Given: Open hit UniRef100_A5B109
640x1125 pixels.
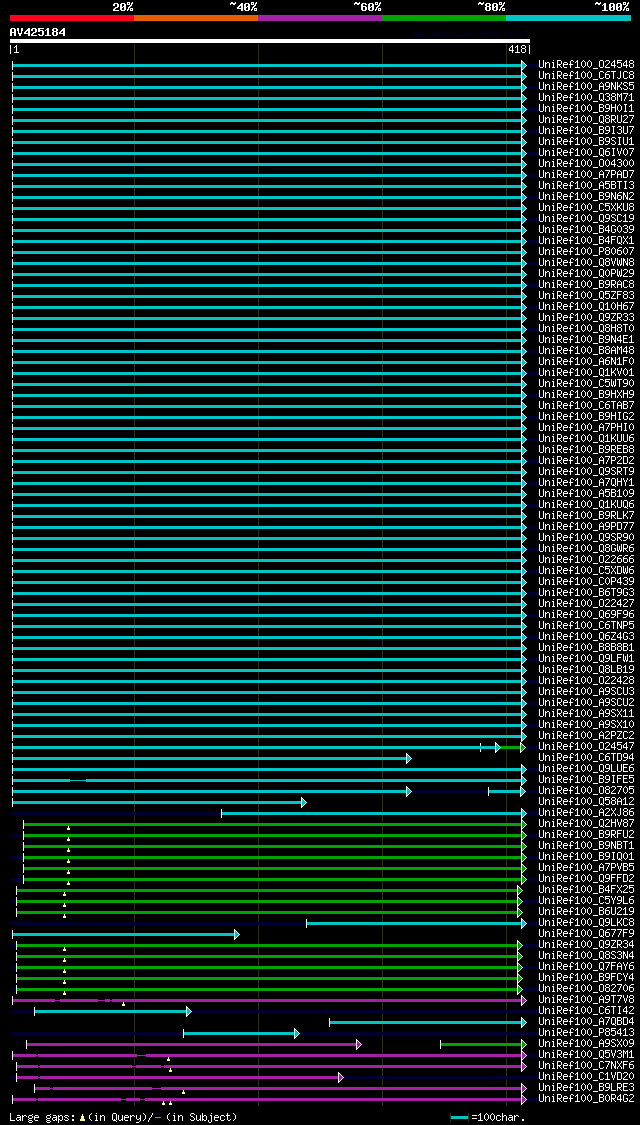Looking at the screenshot, I should point(586,494).
